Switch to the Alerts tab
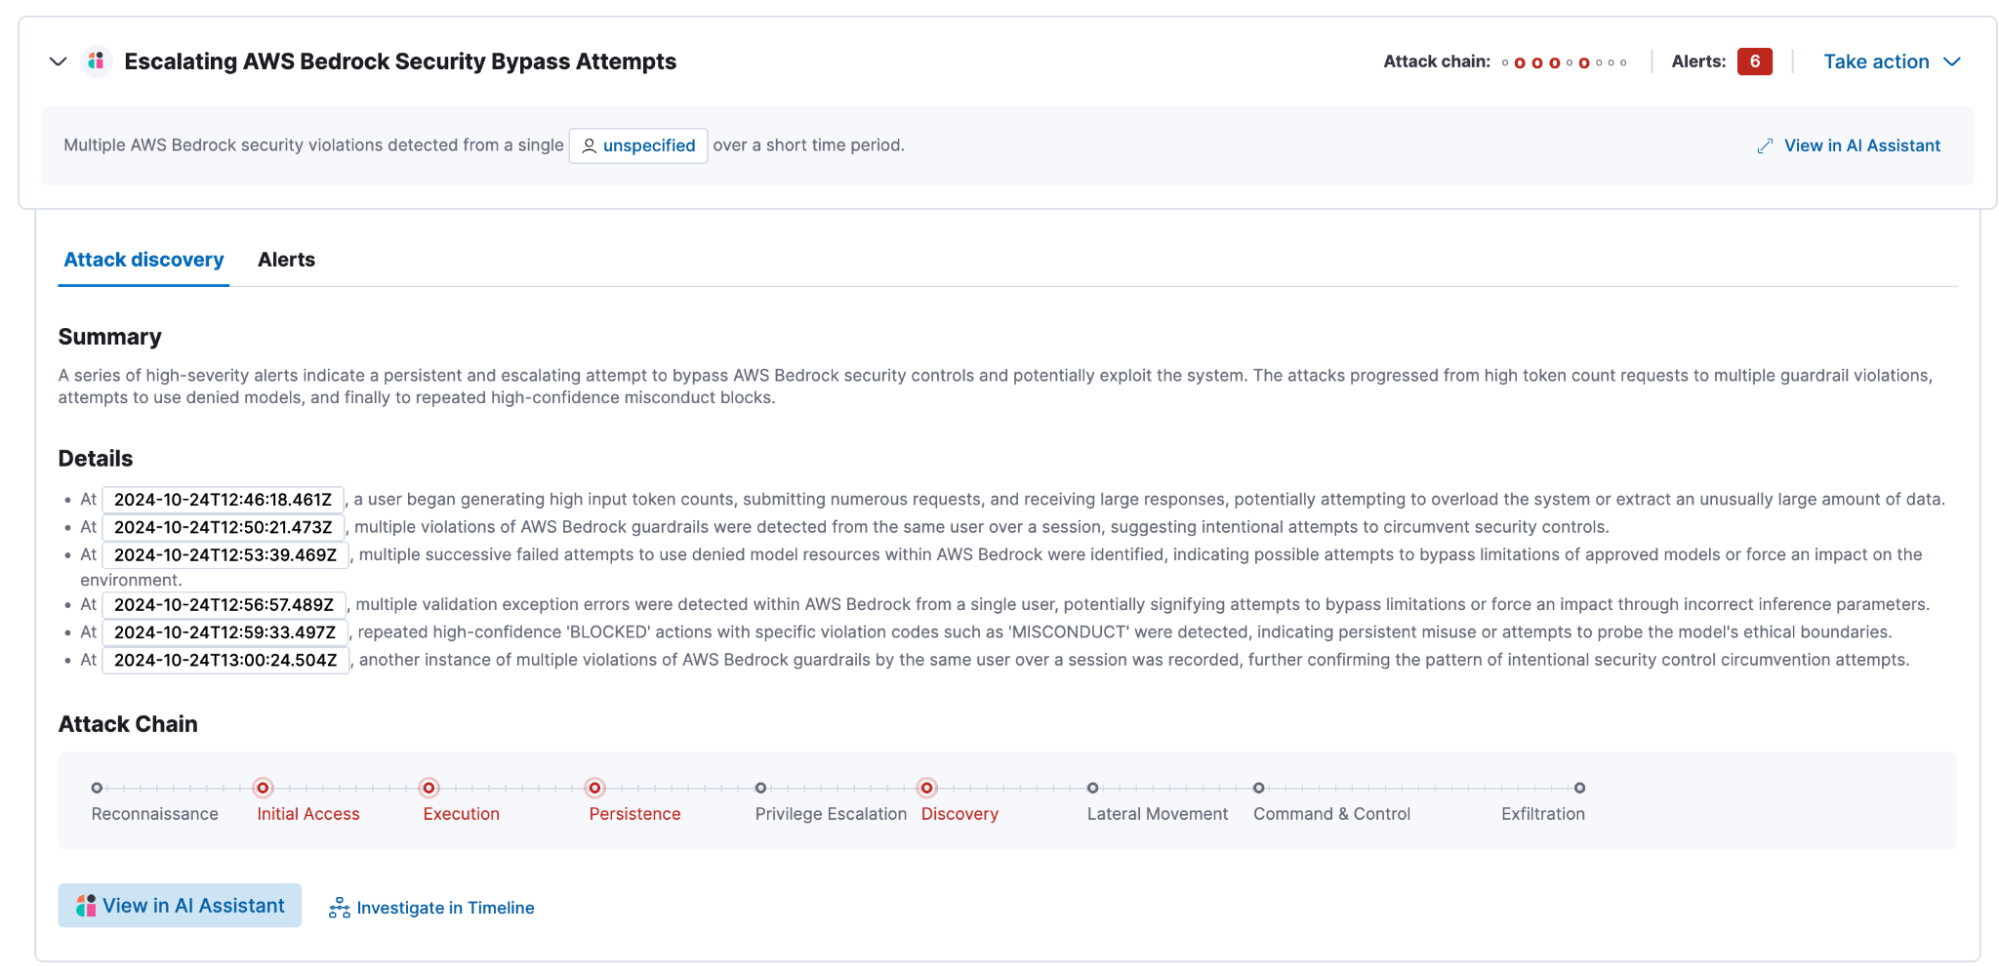 click(x=286, y=260)
